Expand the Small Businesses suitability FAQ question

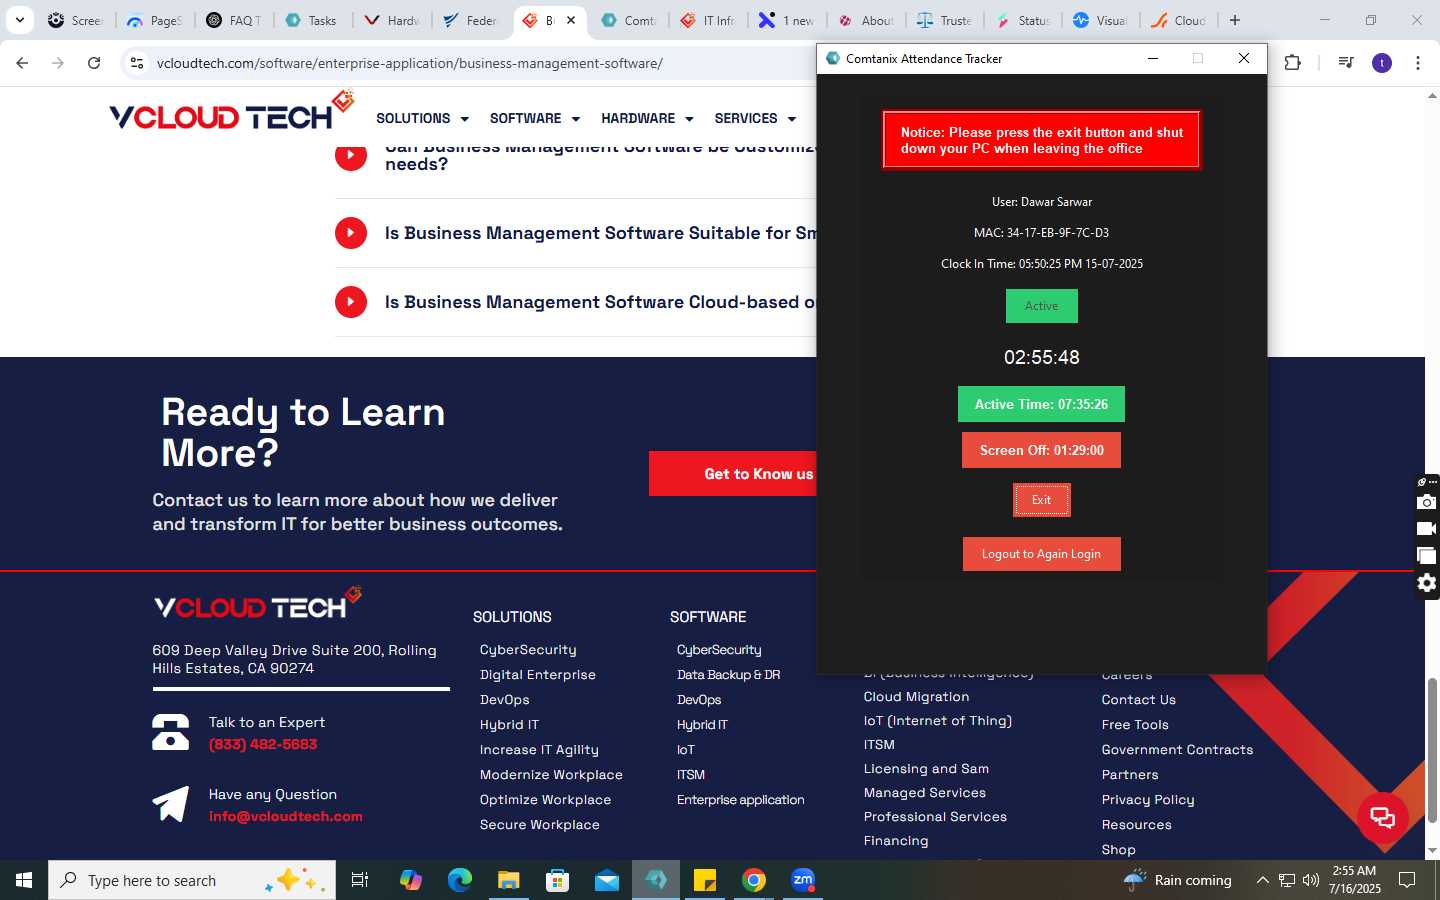[x=576, y=233]
